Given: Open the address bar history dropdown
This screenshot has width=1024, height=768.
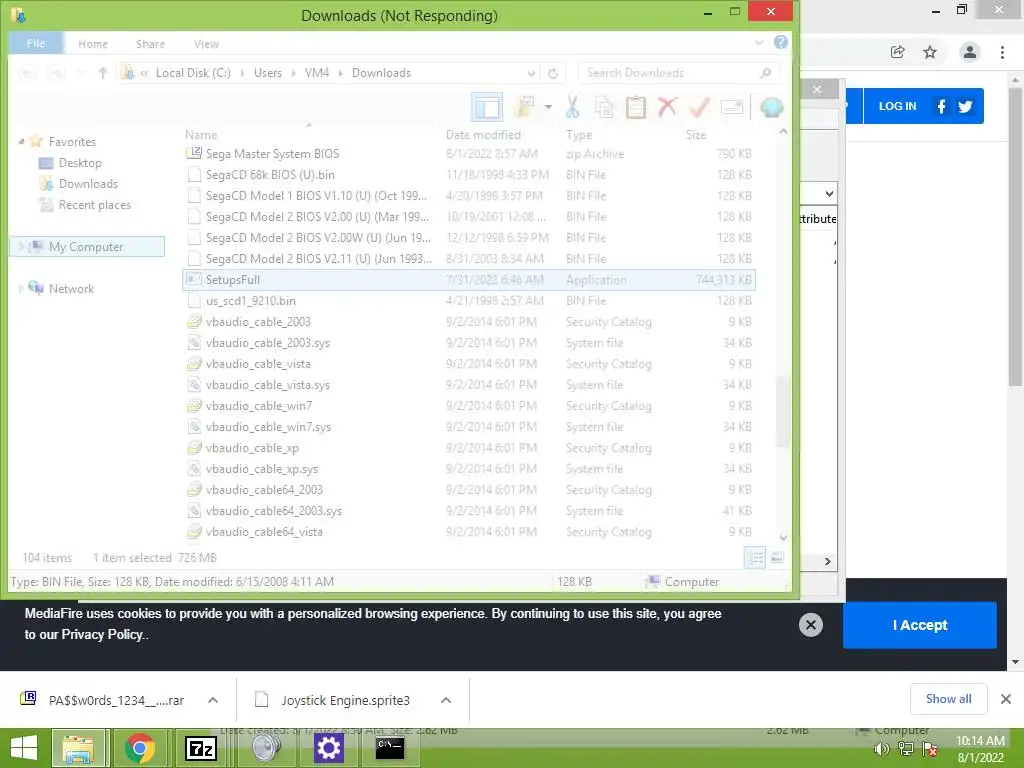Looking at the screenshot, I should pyautogui.click(x=532, y=73).
